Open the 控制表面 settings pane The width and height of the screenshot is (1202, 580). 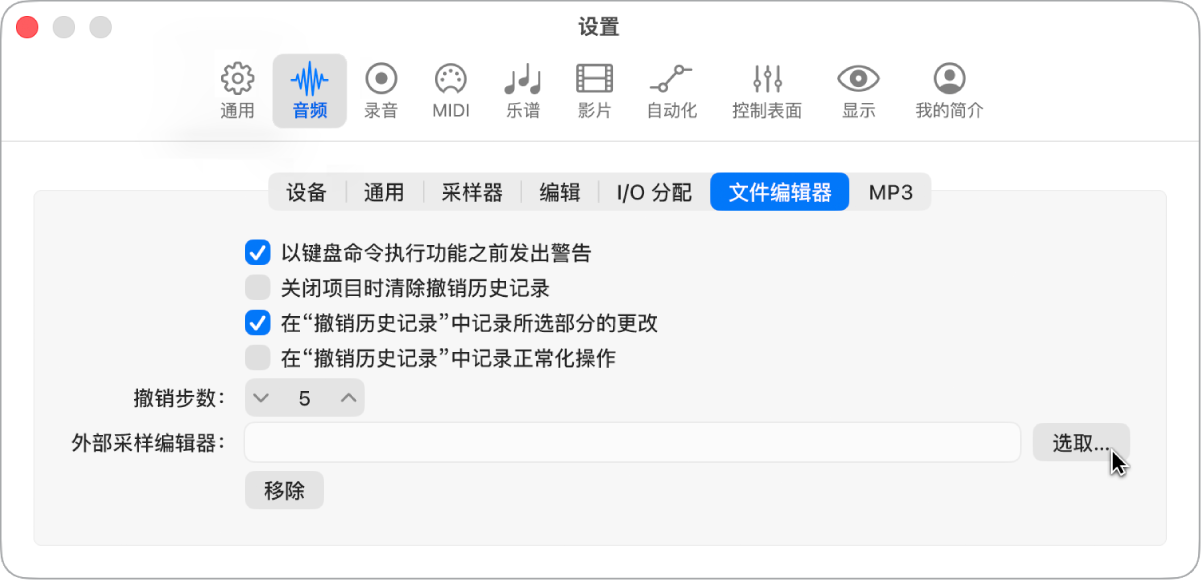coord(766,88)
